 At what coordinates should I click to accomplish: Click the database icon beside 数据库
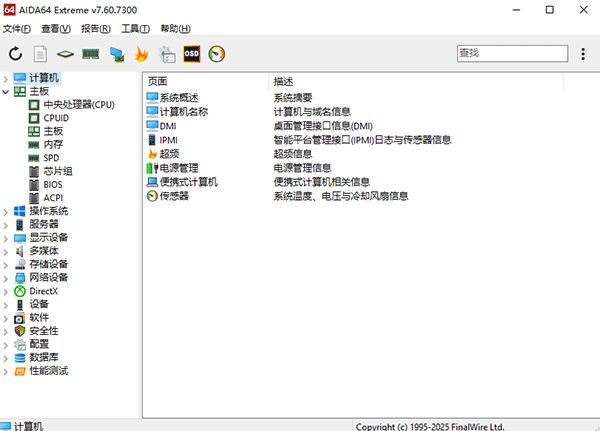click(20, 358)
